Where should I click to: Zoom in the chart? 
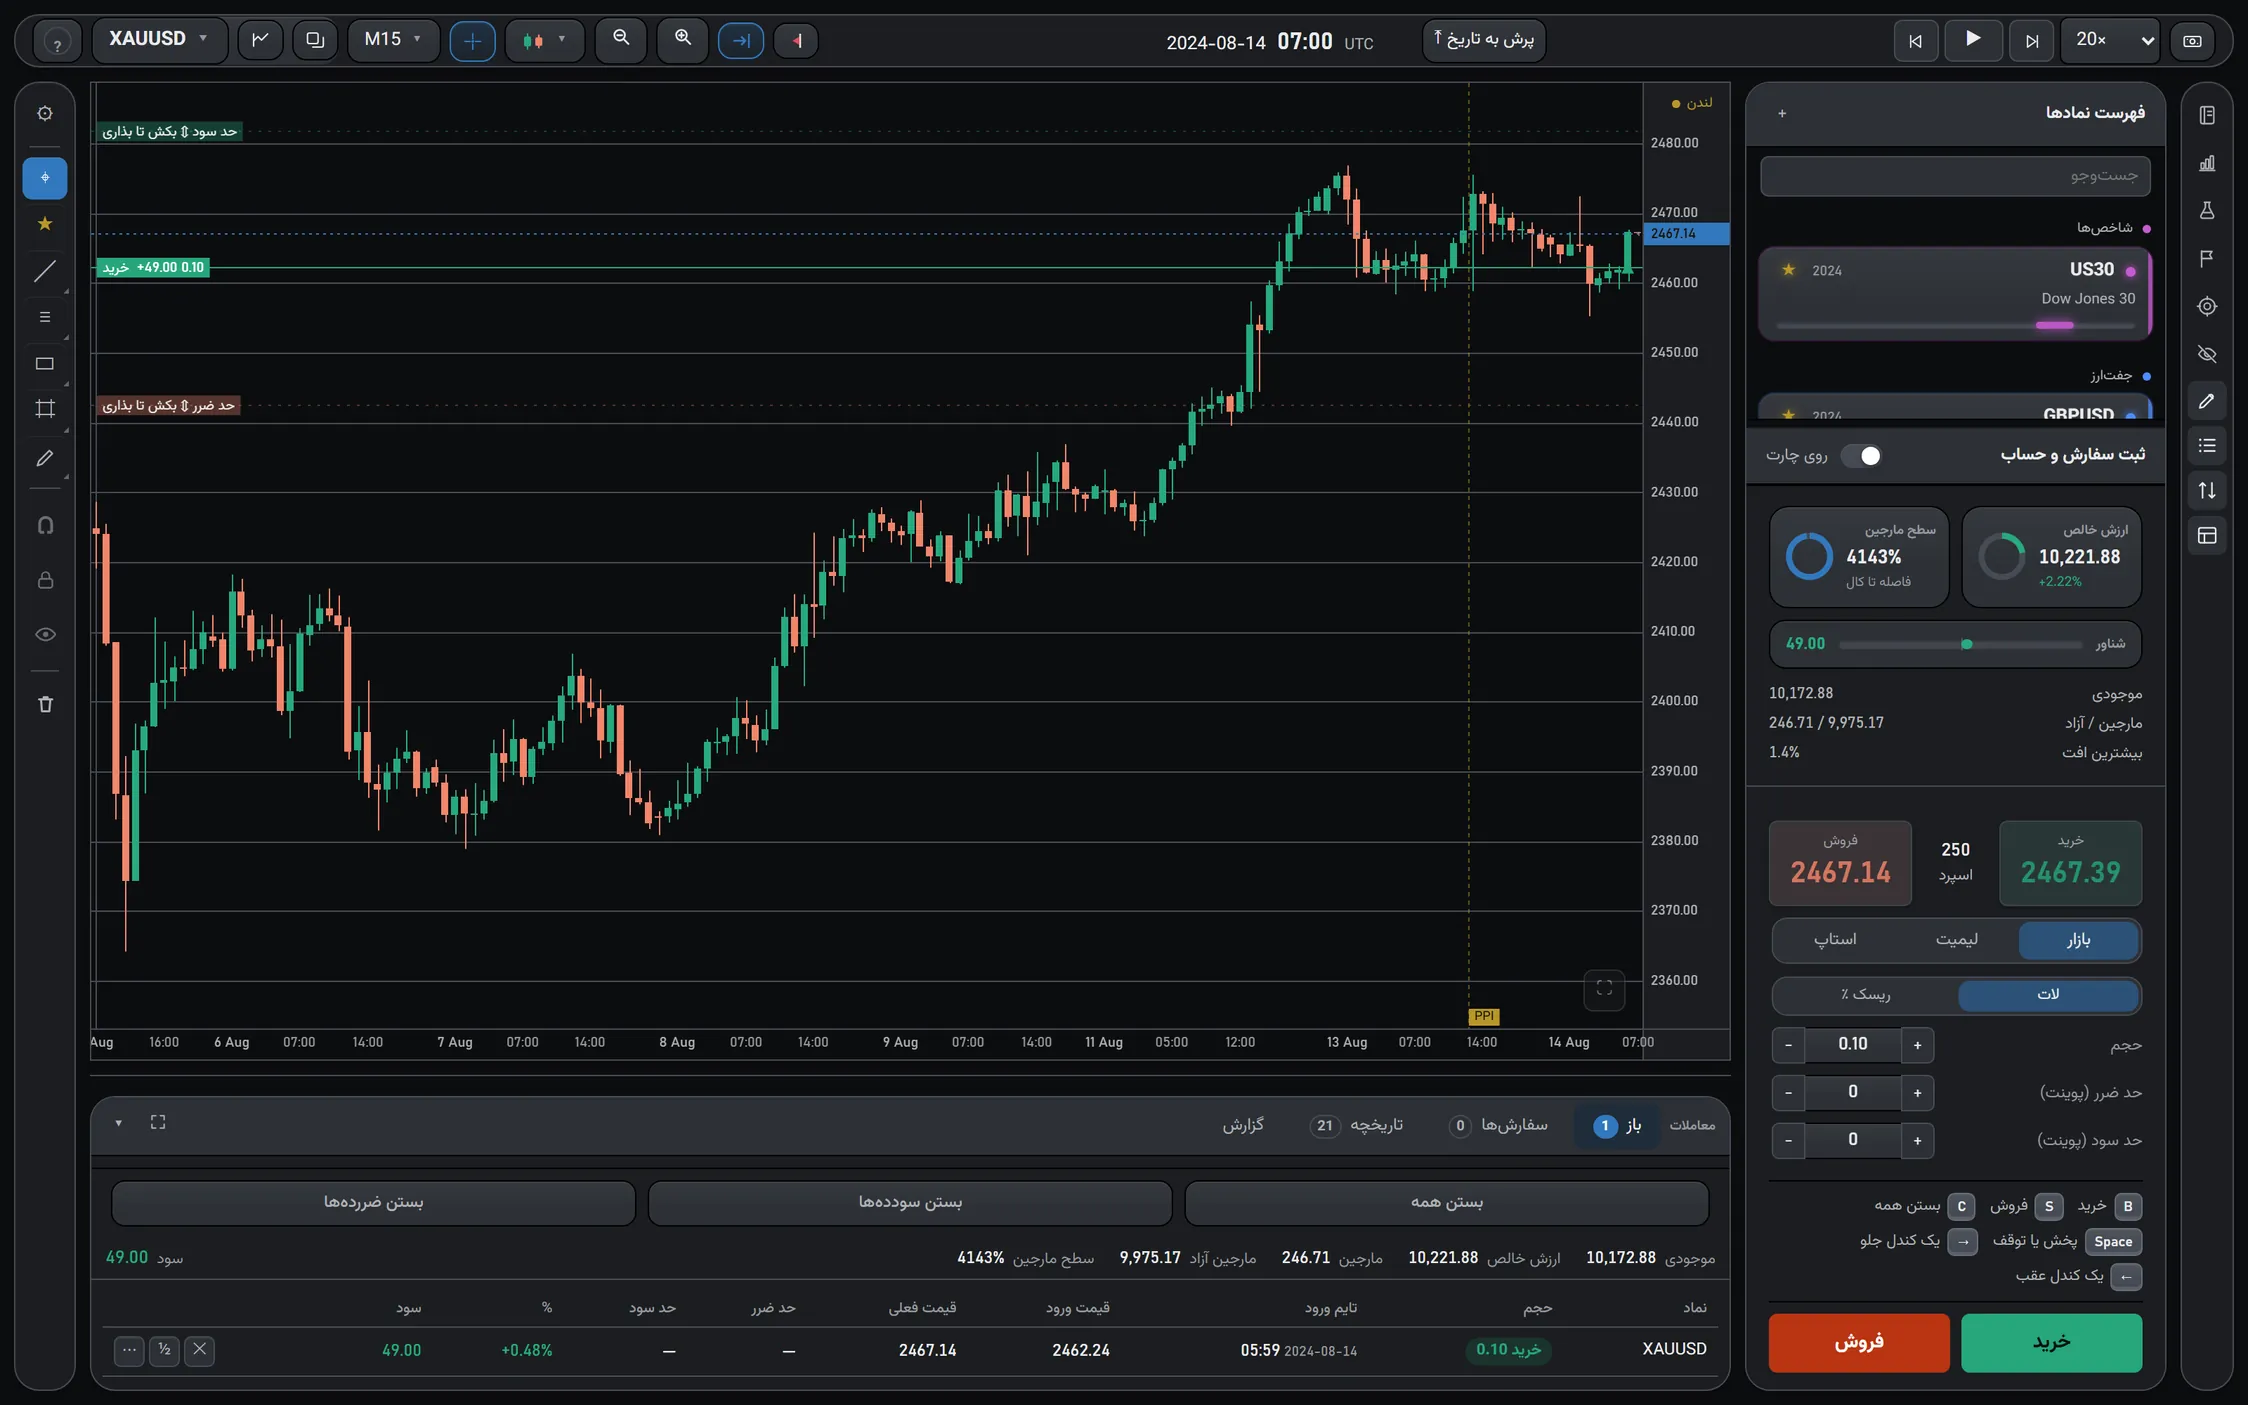click(683, 39)
